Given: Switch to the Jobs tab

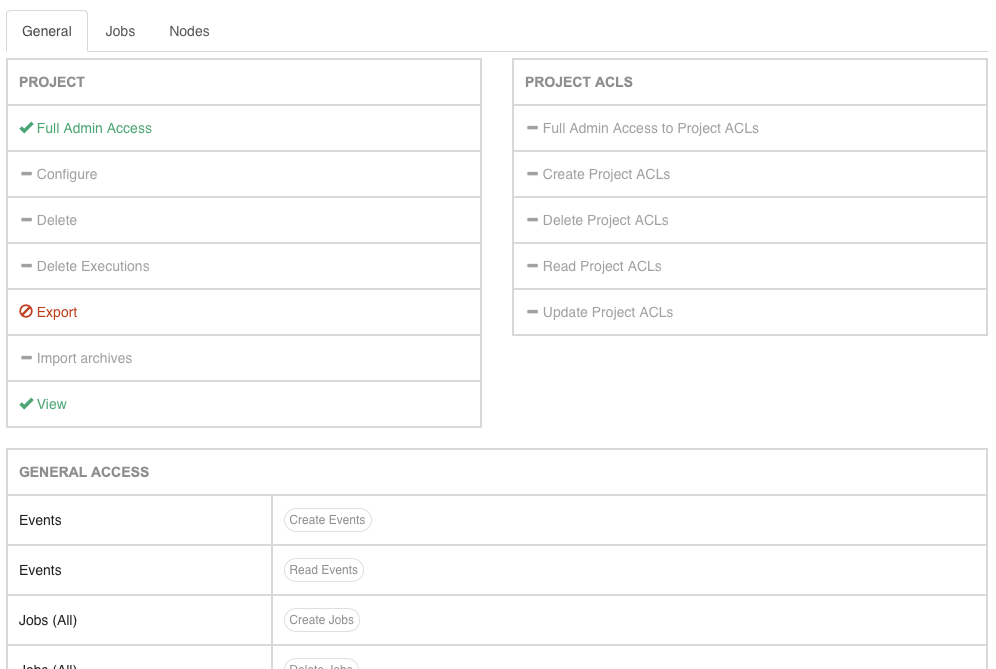Looking at the screenshot, I should (x=120, y=31).
